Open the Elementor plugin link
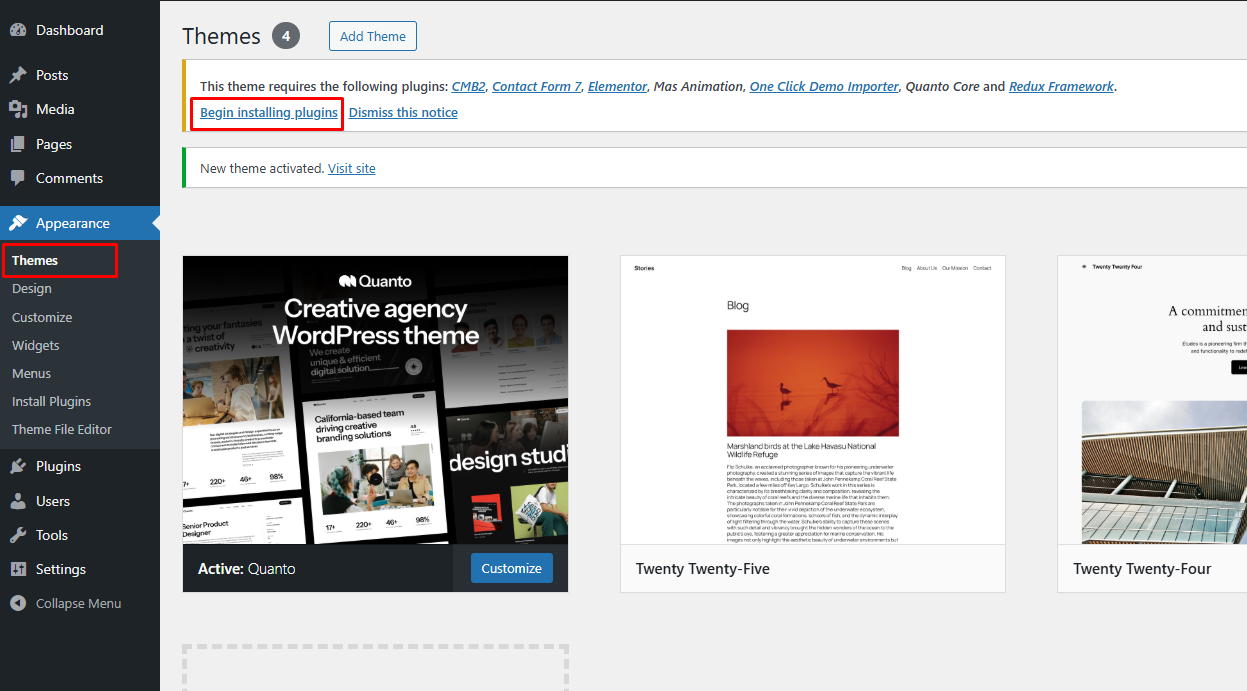Viewport: 1247px width, 691px height. [617, 86]
